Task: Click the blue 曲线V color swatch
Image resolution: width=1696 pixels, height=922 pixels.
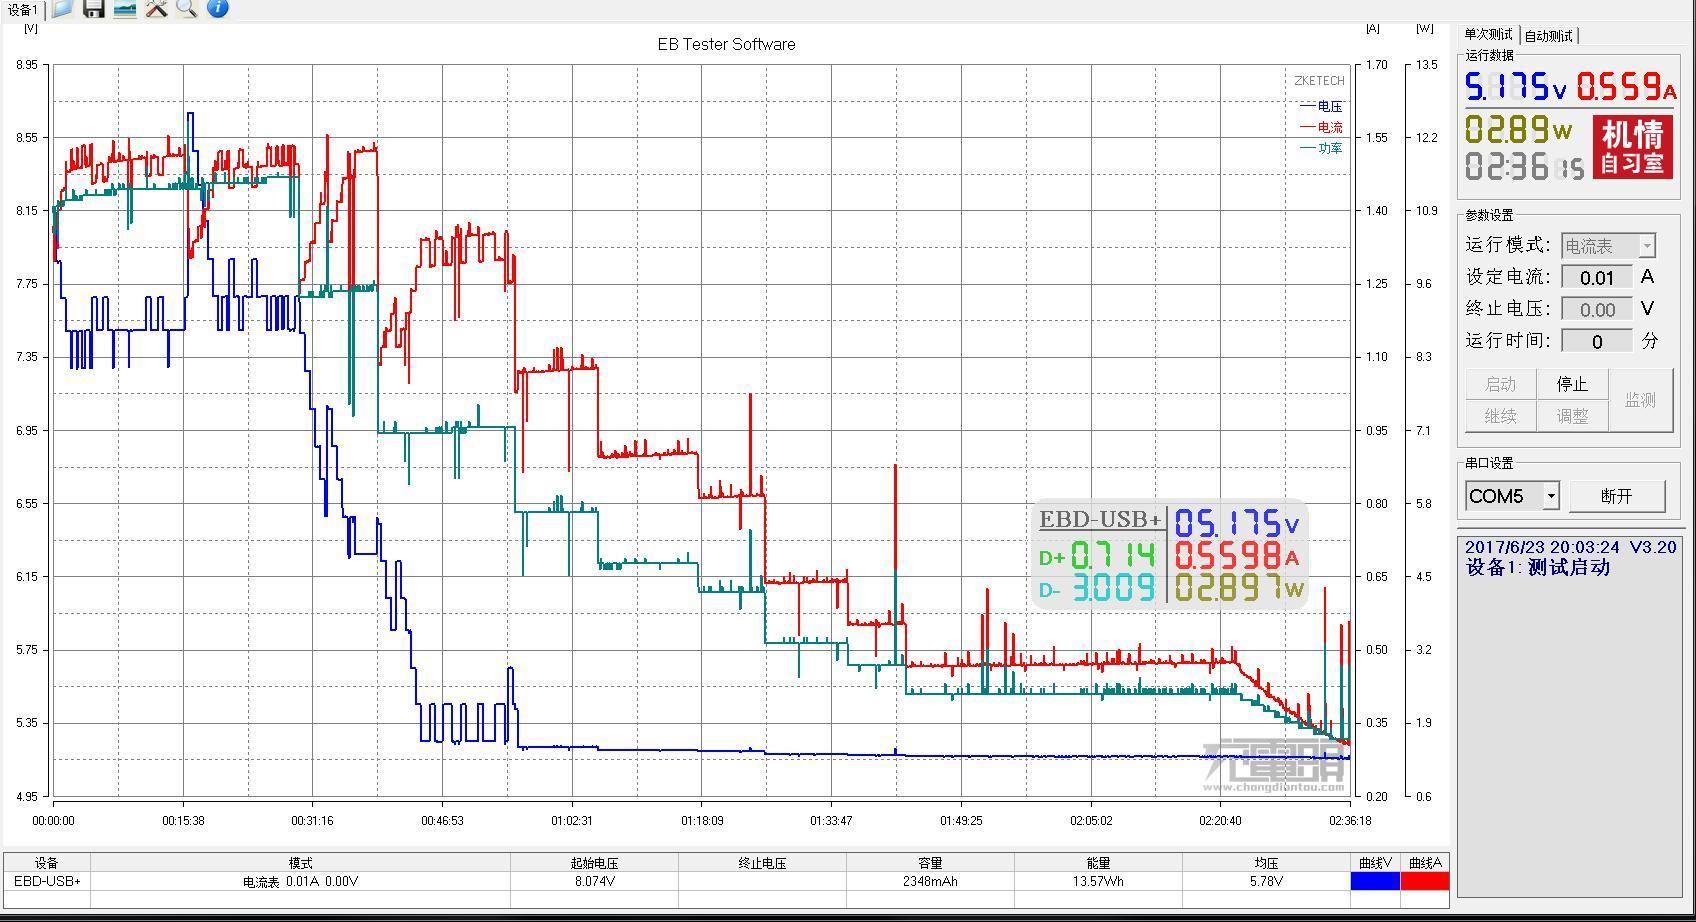Action: click(1375, 881)
